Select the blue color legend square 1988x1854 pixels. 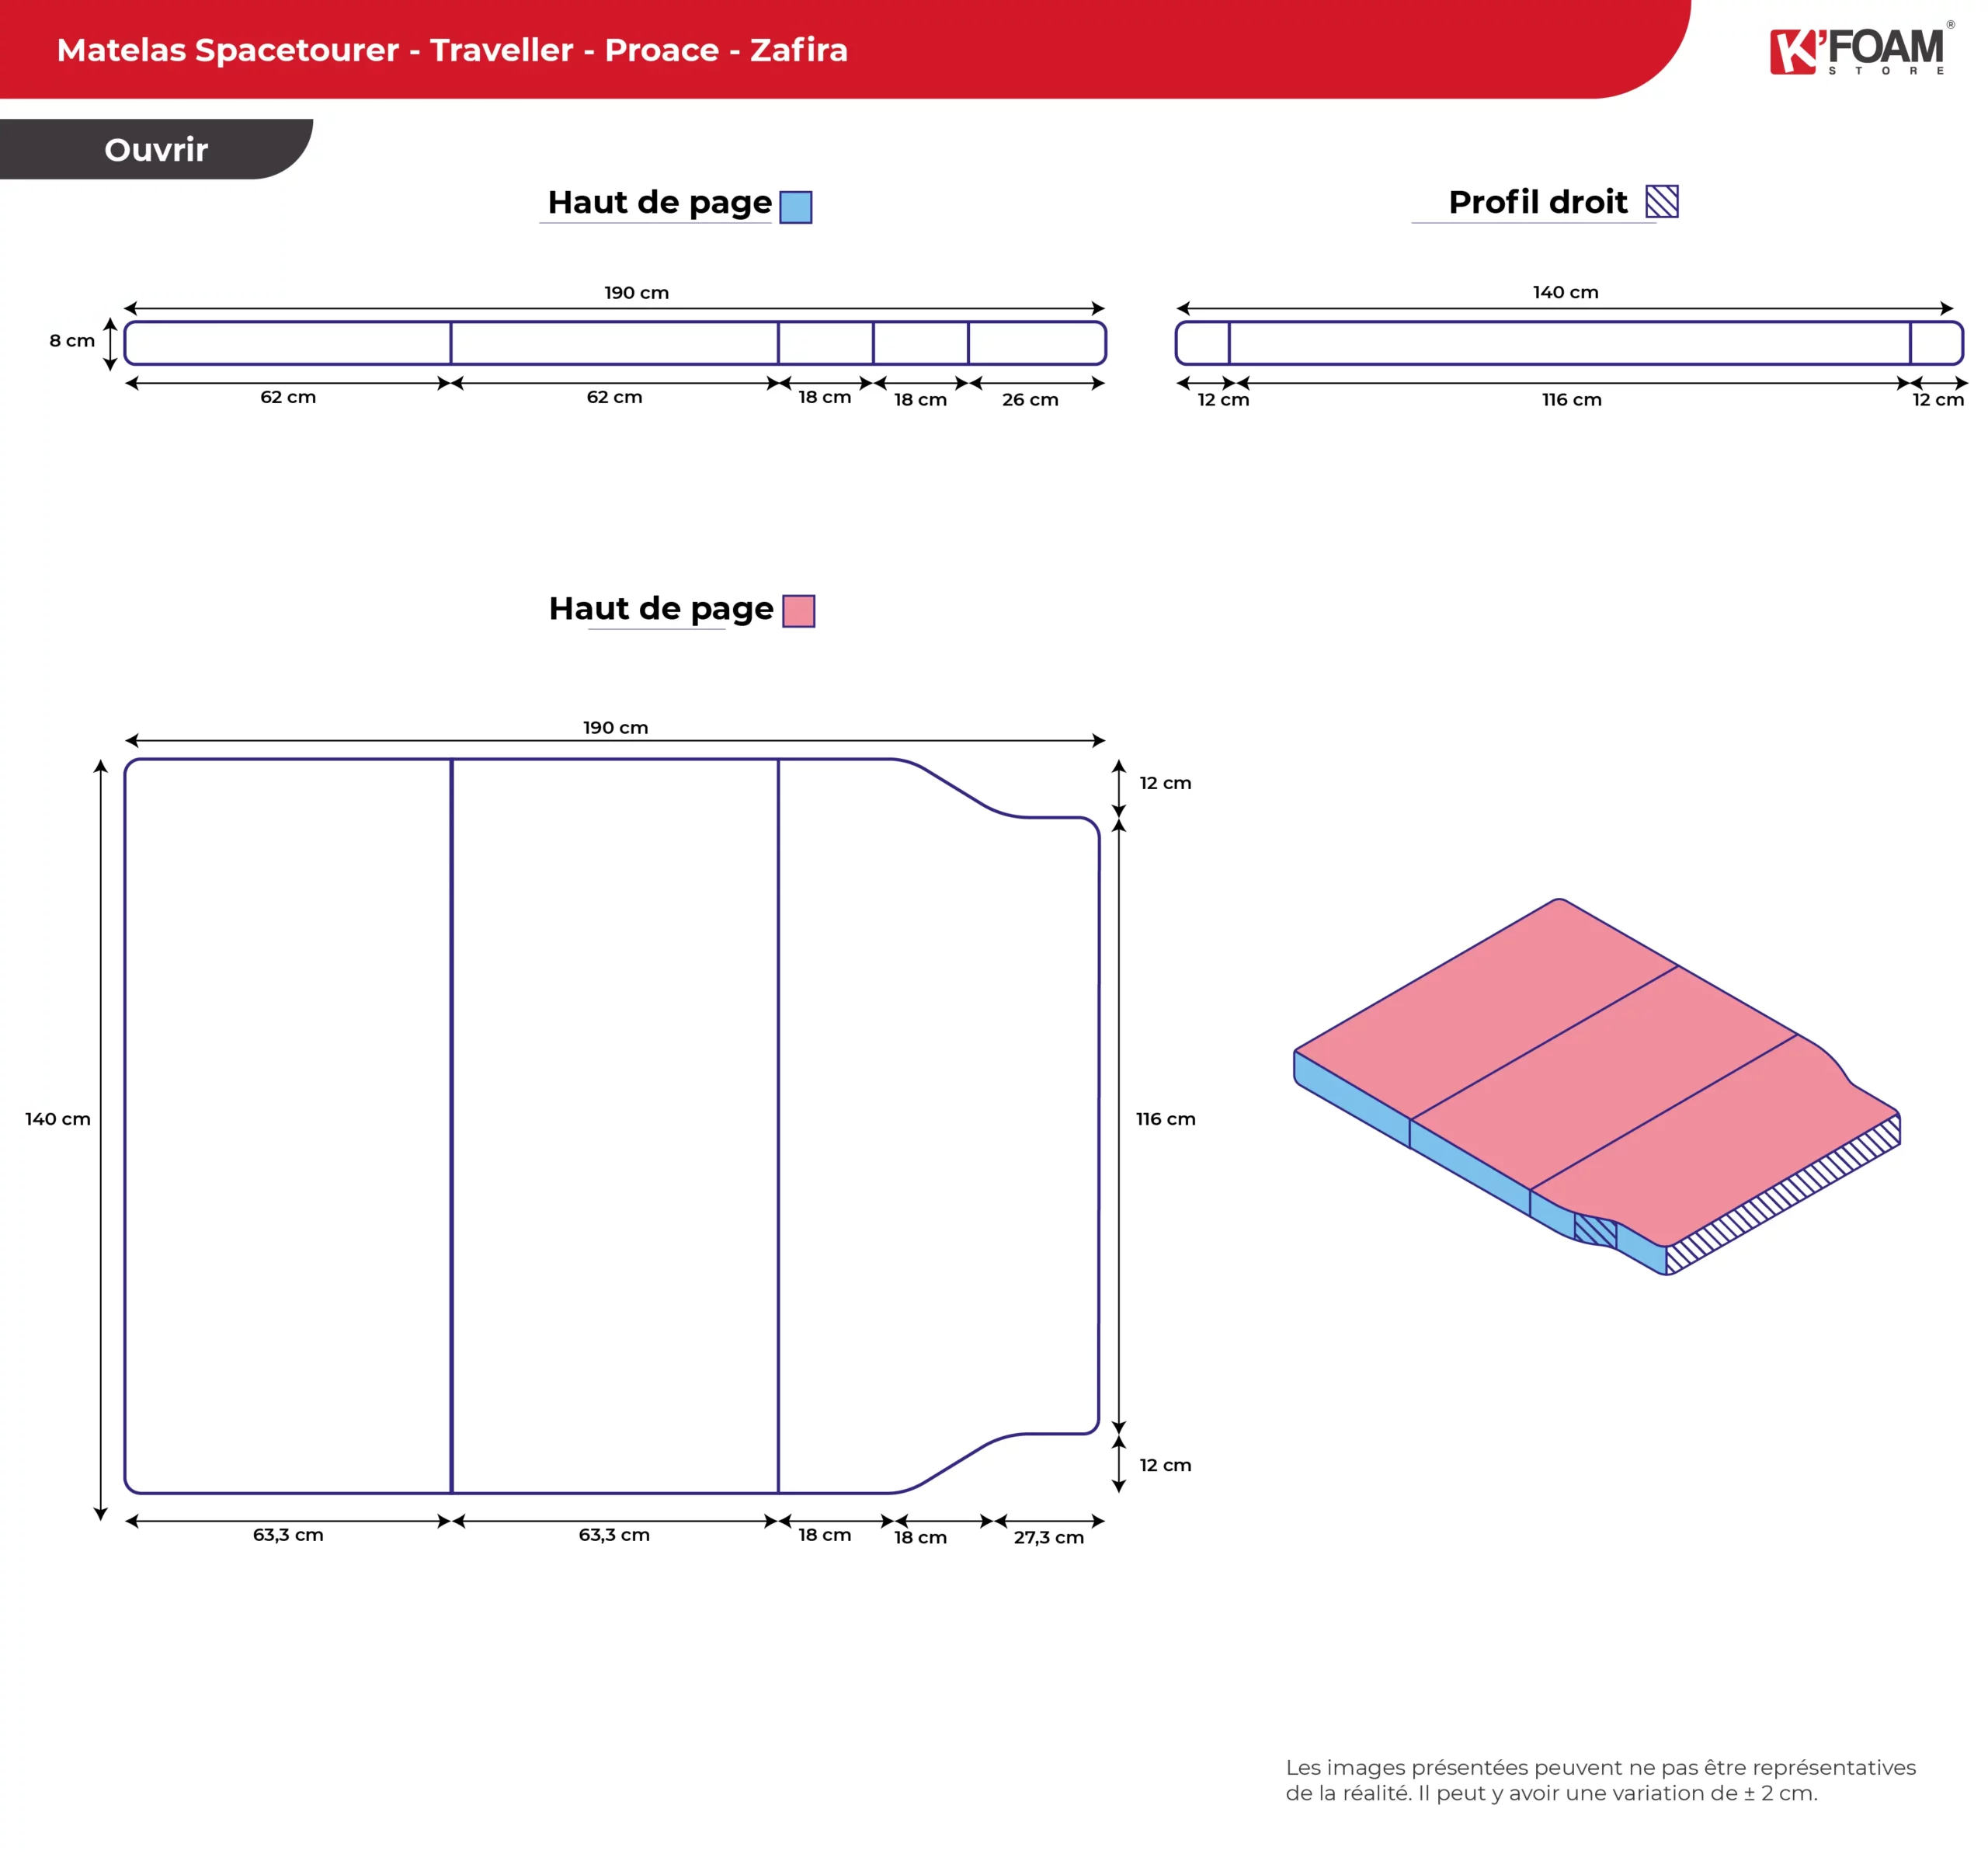[795, 207]
